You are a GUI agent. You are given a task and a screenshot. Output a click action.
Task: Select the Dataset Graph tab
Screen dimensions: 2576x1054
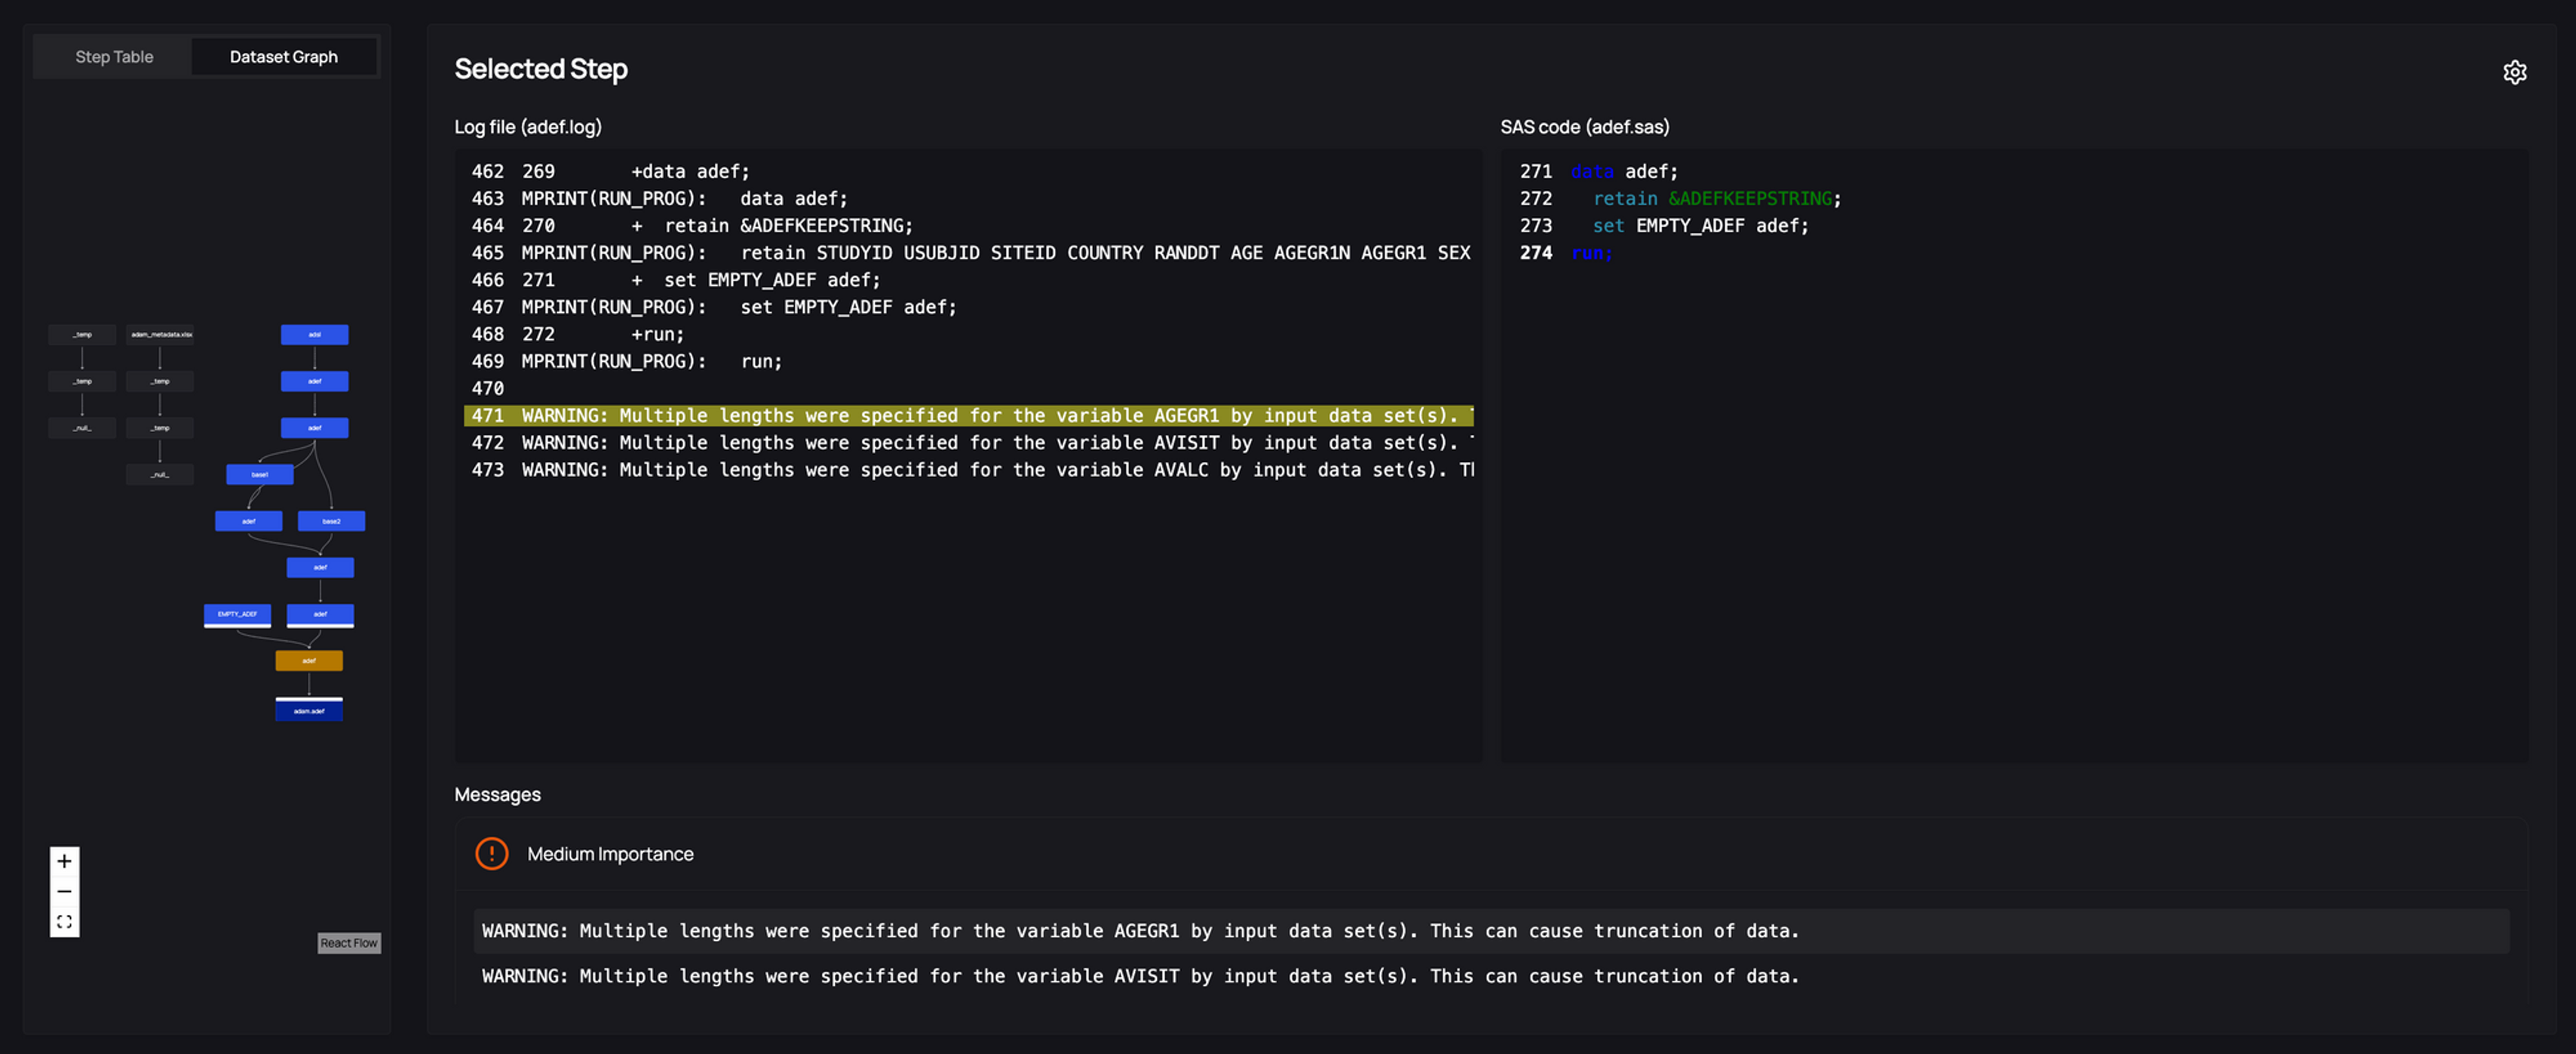point(283,57)
